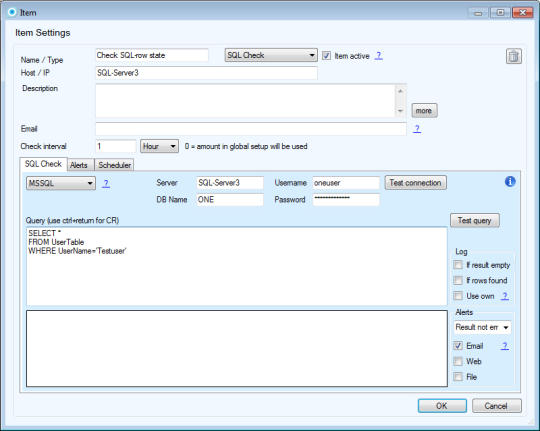Minimize the Item window
Viewport: 540px width, 431px height.
coord(478,13)
